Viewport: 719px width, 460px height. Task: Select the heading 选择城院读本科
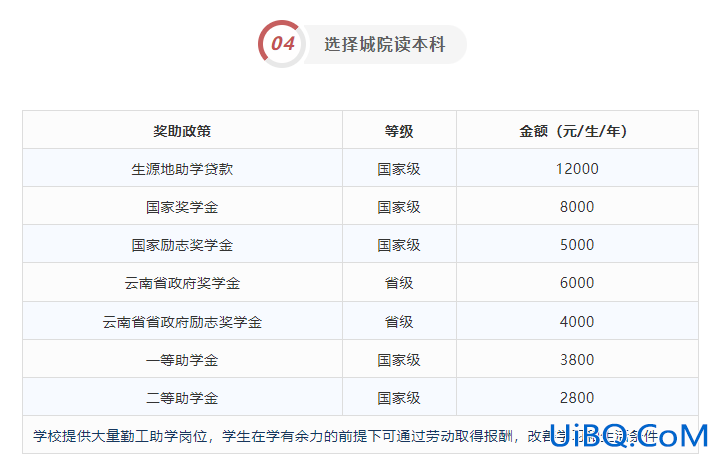pos(385,44)
